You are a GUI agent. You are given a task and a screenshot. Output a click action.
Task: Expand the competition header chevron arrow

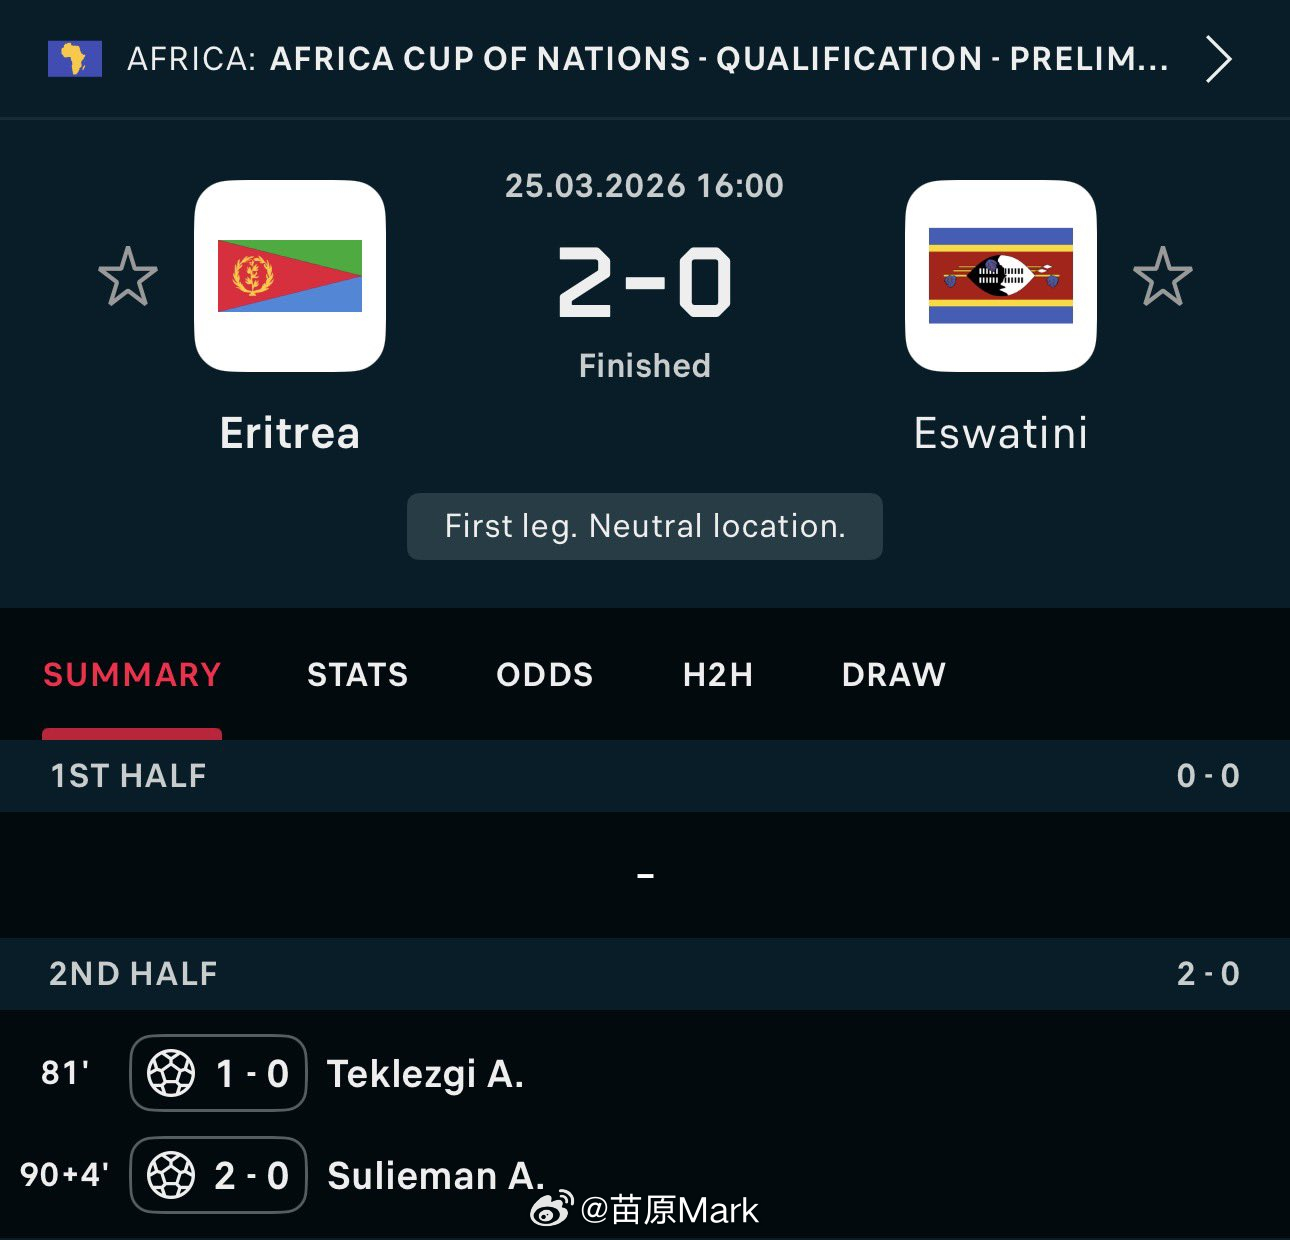(x=1218, y=59)
